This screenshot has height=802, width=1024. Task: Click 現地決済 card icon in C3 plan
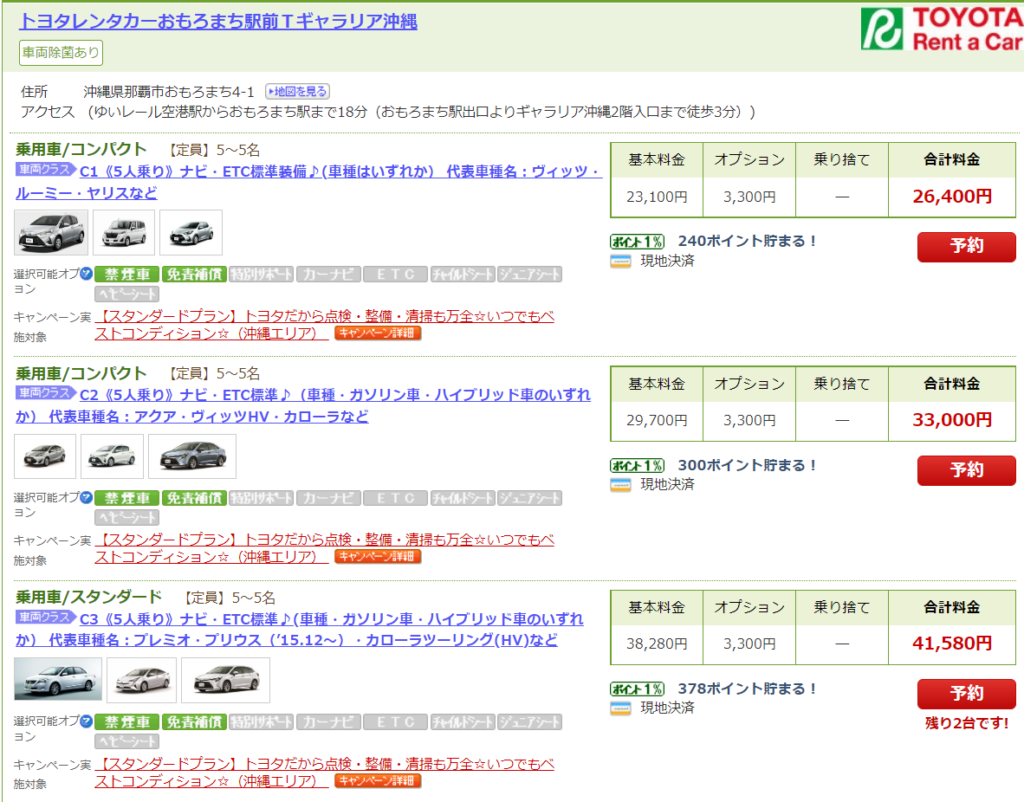pos(620,709)
